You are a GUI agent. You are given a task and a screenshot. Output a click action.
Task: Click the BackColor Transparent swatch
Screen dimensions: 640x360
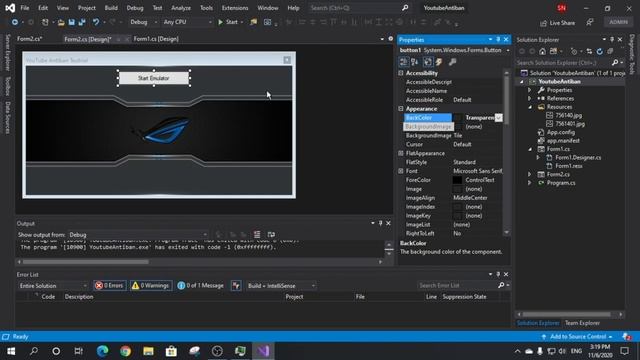coord(458,118)
